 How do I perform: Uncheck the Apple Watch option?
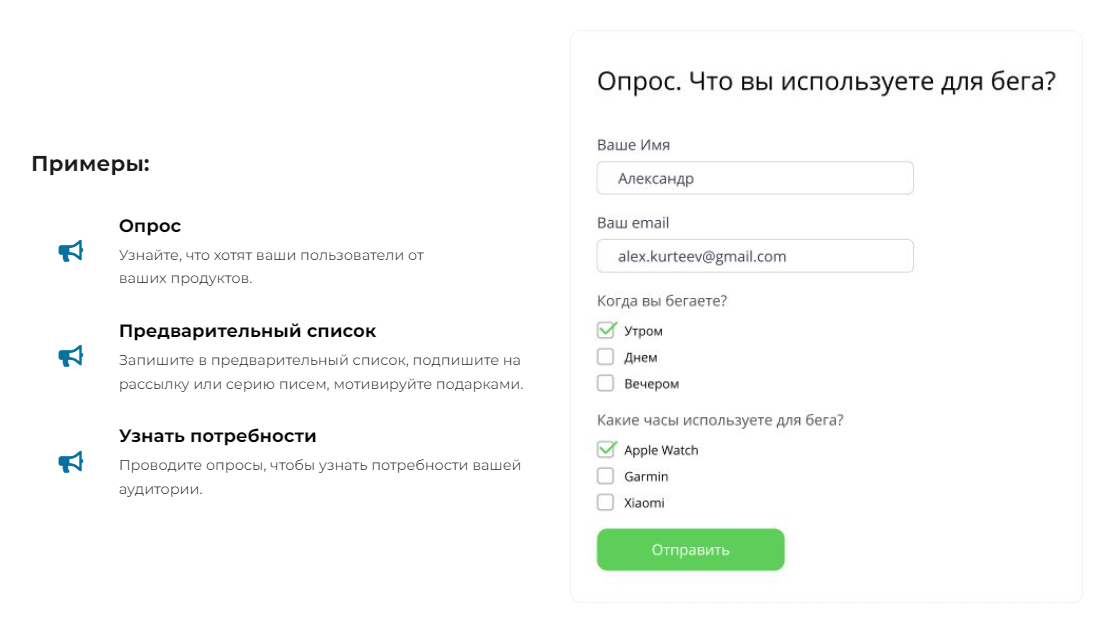[x=606, y=449]
